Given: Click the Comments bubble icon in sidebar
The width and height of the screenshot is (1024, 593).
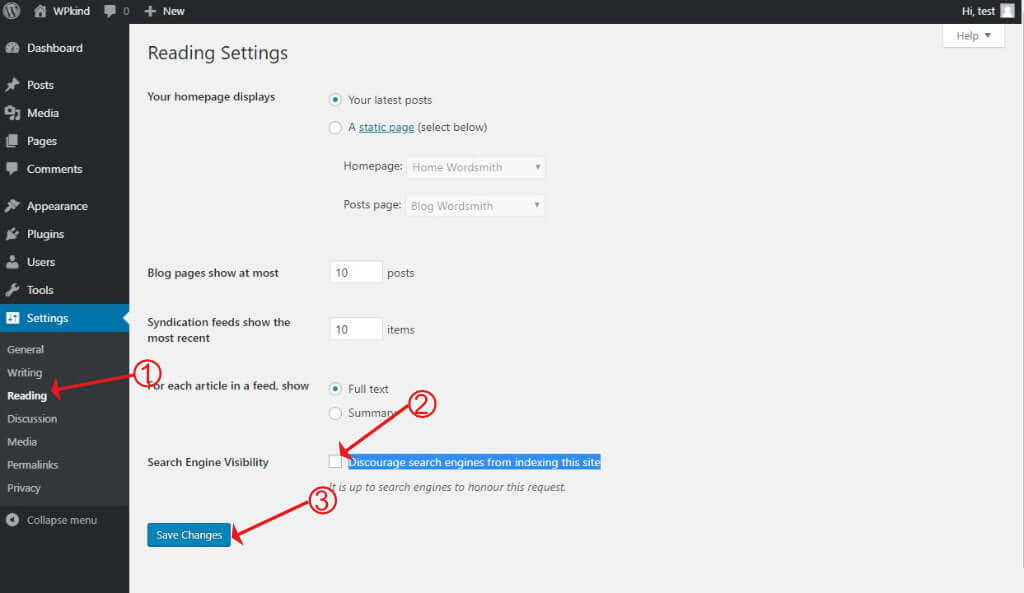Looking at the screenshot, I should tap(14, 168).
